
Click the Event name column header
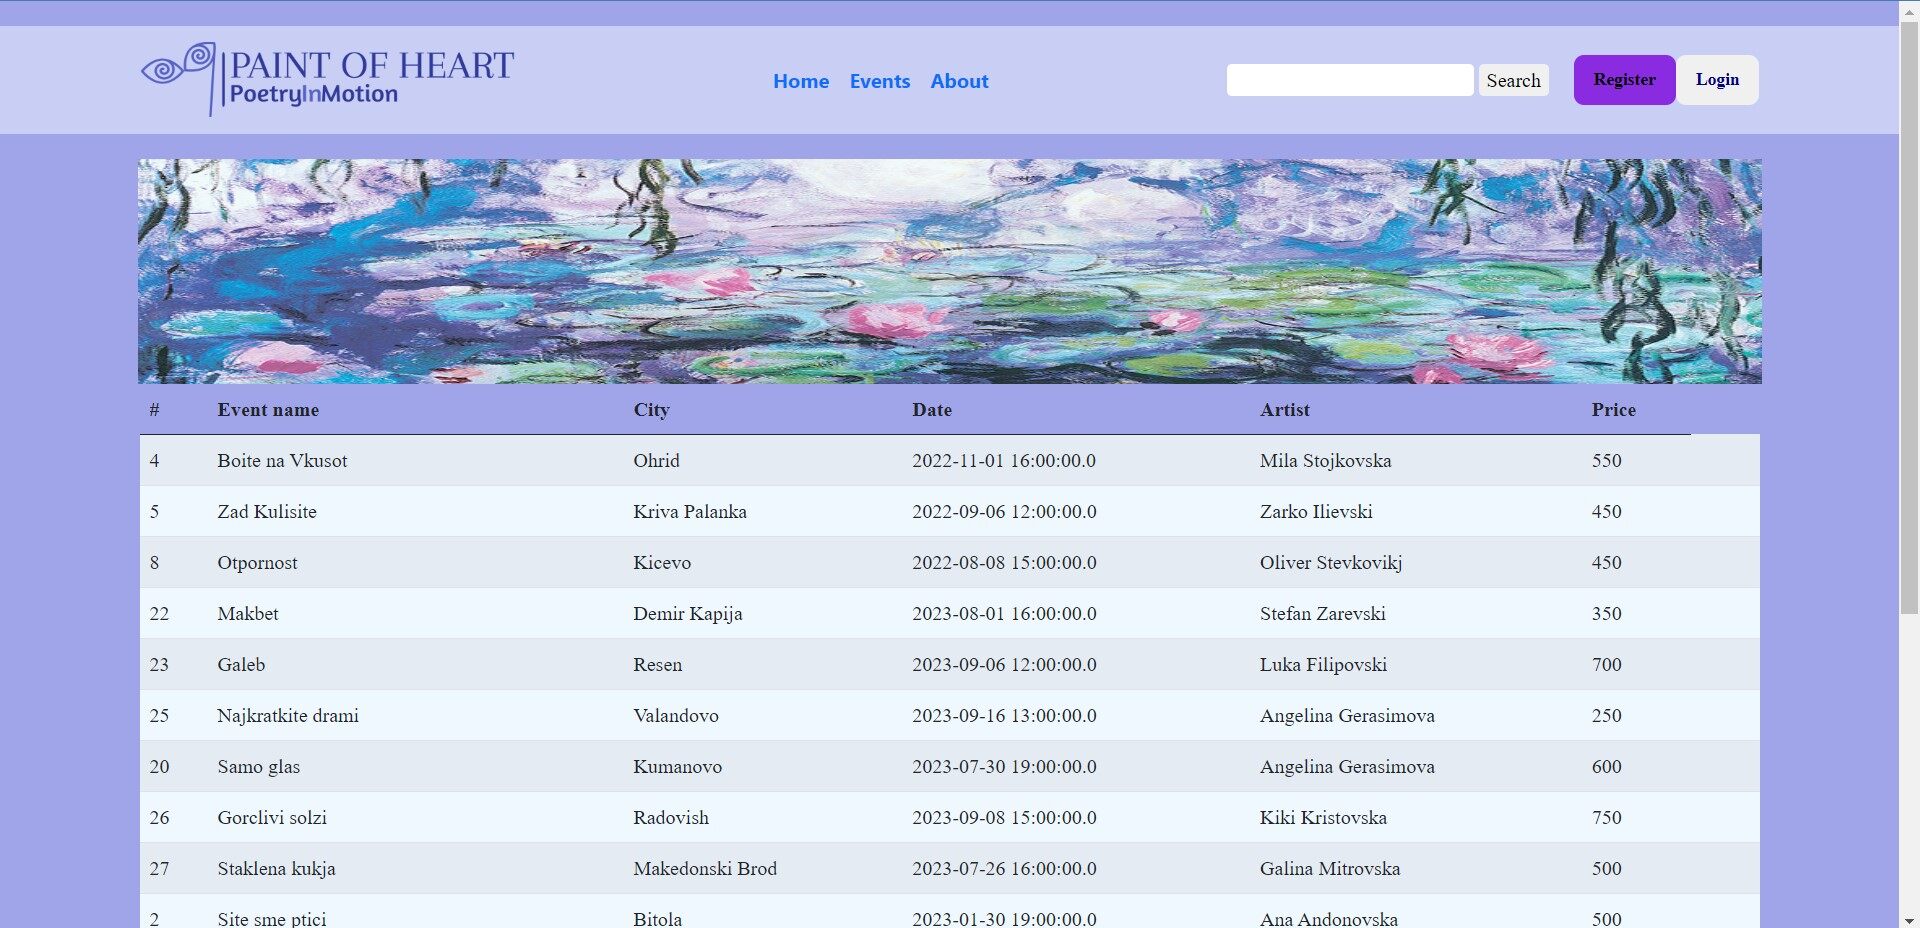pyautogui.click(x=268, y=410)
